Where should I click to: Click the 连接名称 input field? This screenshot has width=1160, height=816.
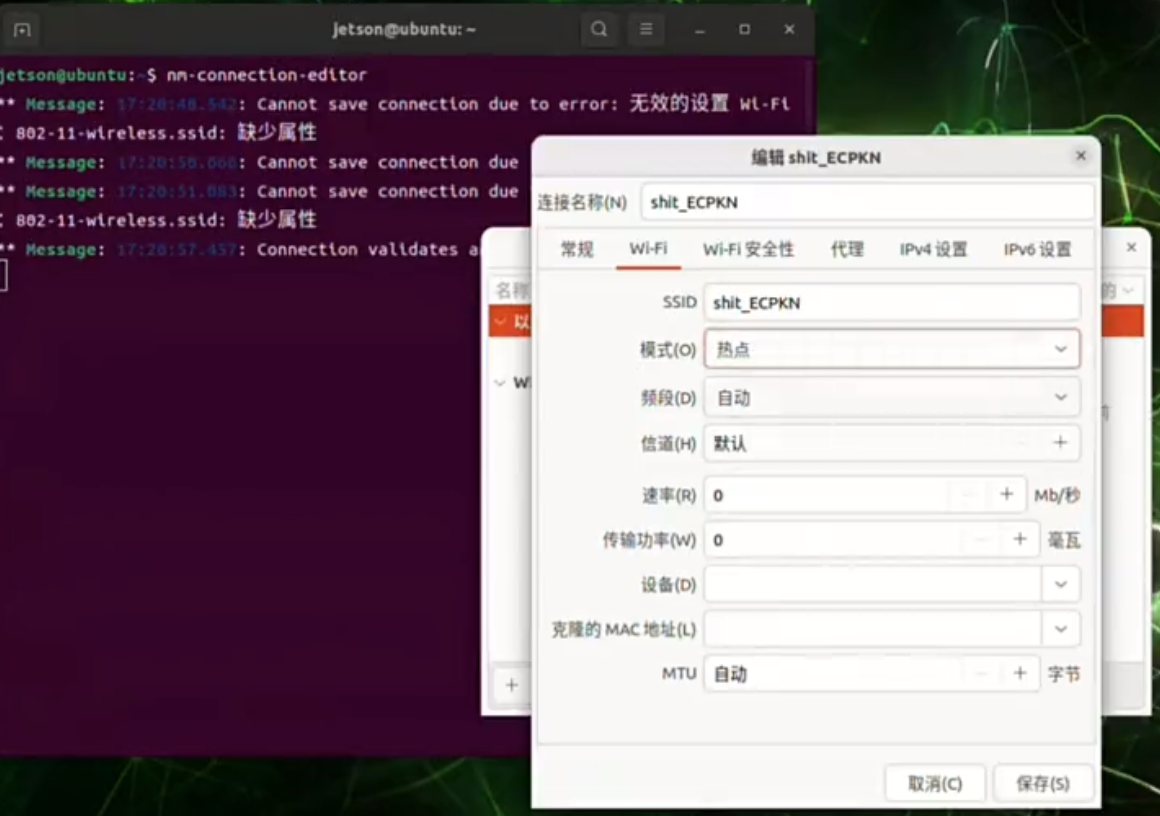tap(867, 202)
